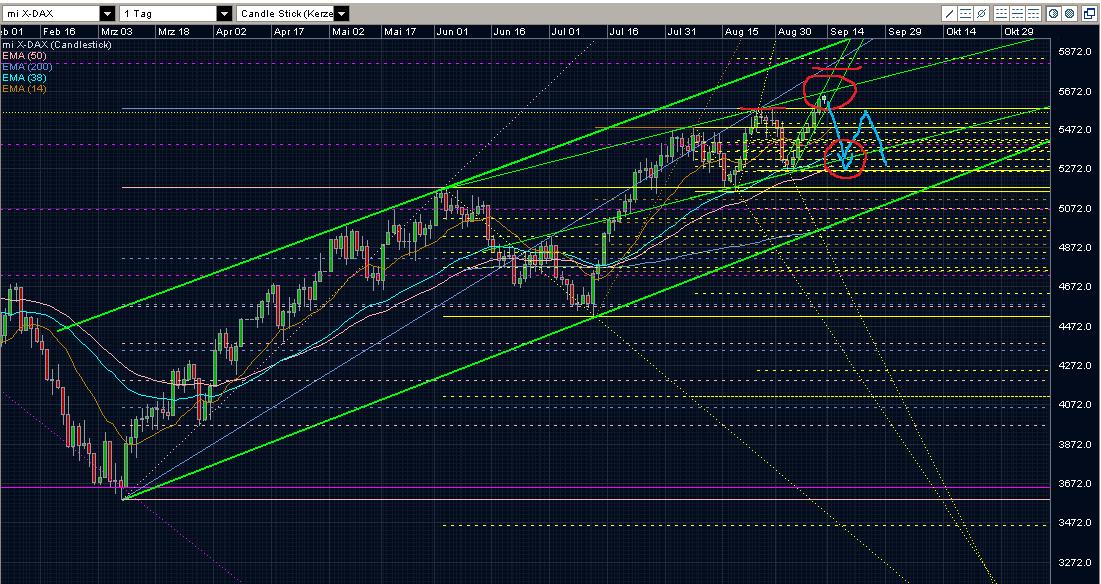Image resolution: width=1101 pixels, height=584 pixels.
Task: Click the Jun 16 date label
Action: [x=509, y=32]
